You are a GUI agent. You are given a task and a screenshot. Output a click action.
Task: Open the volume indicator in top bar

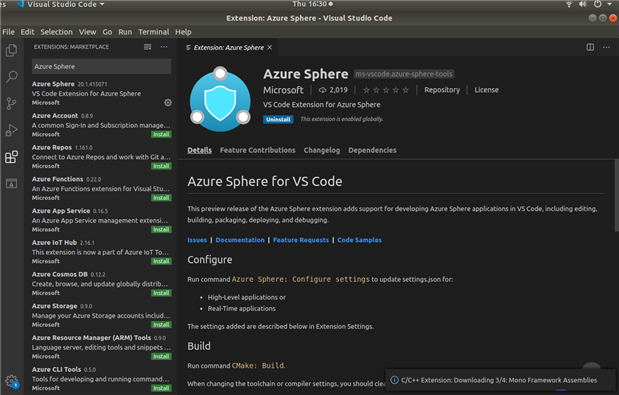(x=583, y=4)
